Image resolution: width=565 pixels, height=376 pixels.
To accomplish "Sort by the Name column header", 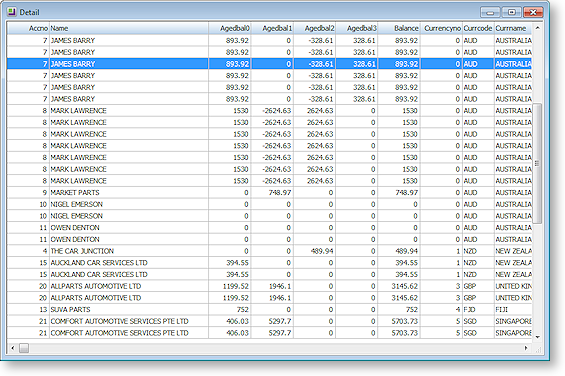I will [x=129, y=28].
